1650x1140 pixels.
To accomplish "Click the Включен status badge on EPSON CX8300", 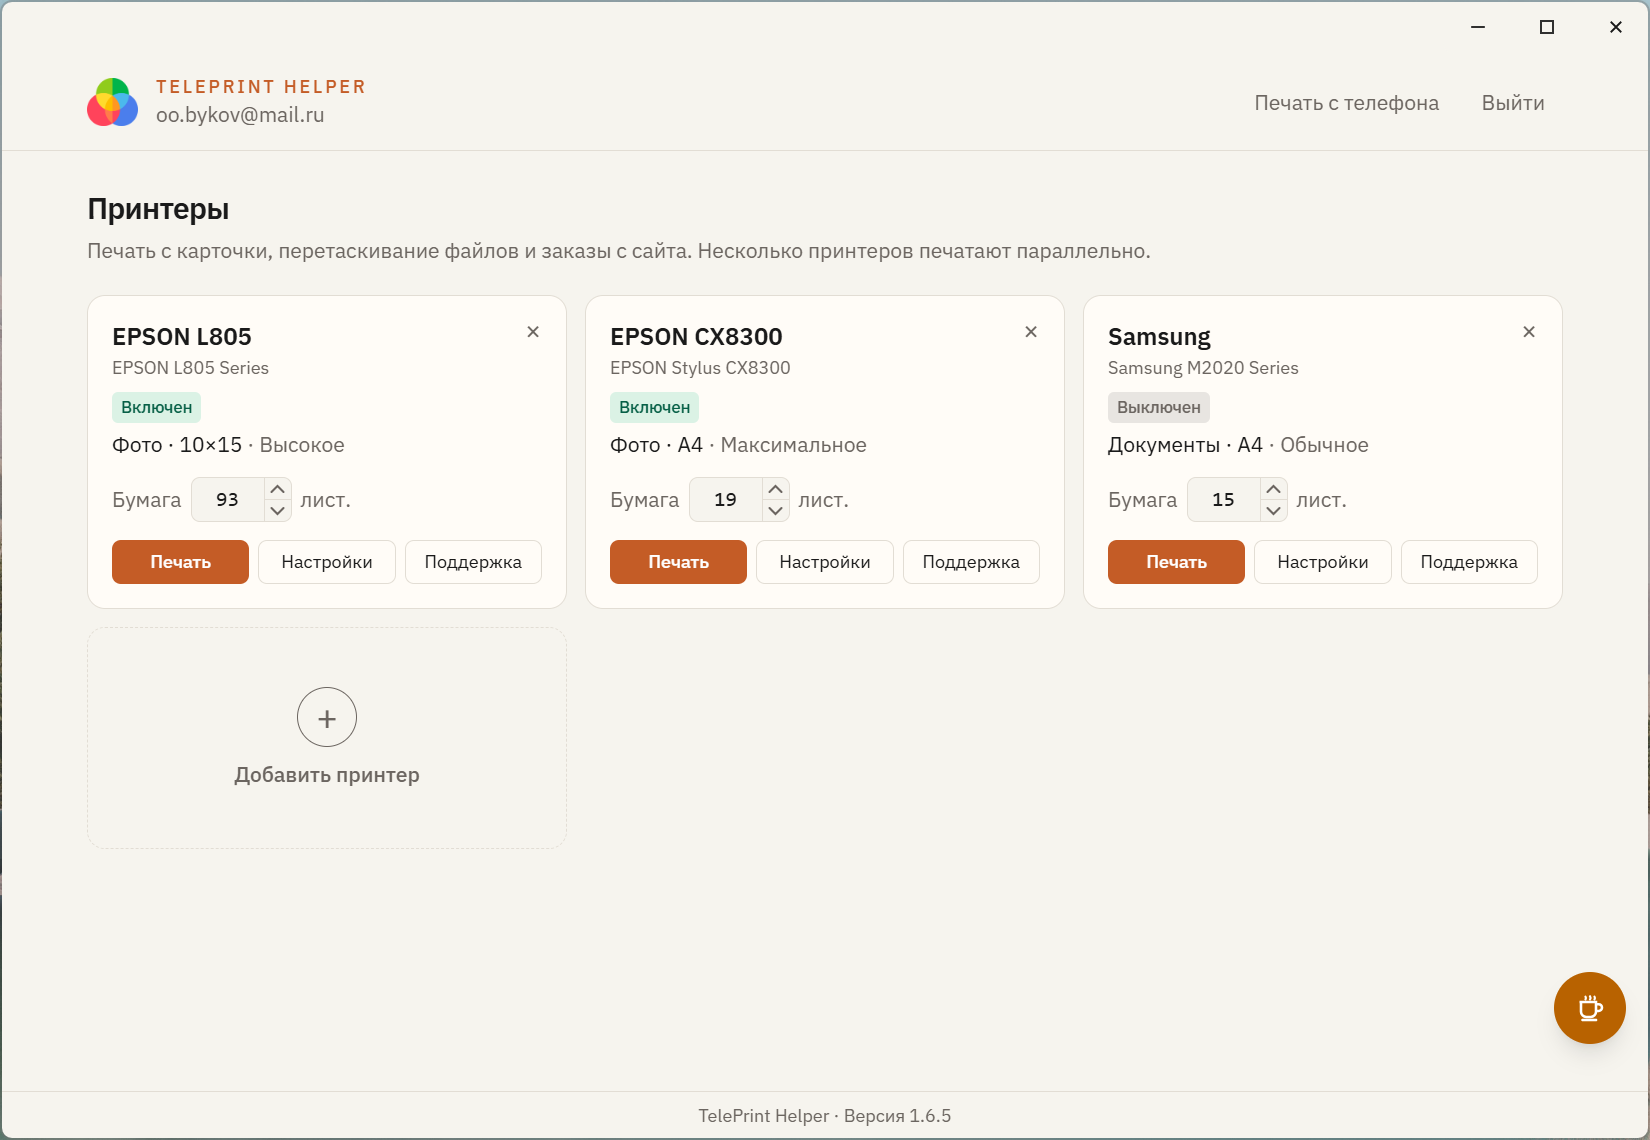I will 655,407.
